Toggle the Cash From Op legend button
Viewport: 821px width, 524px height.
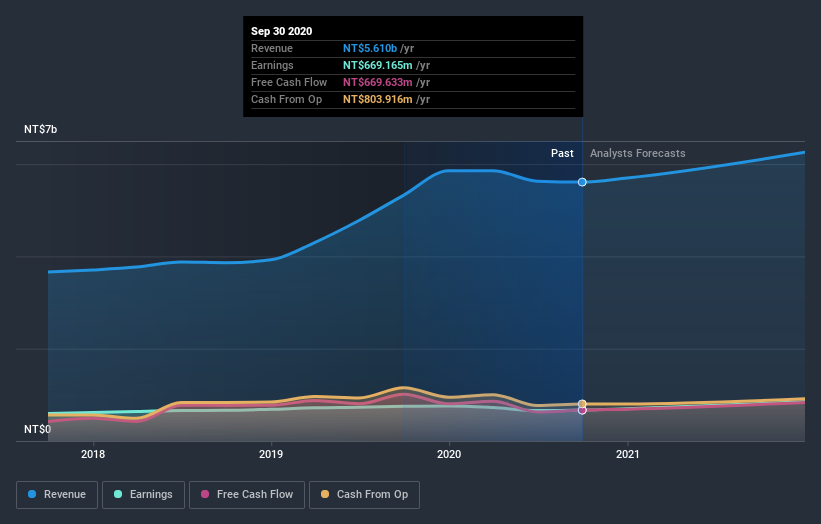tap(364, 495)
